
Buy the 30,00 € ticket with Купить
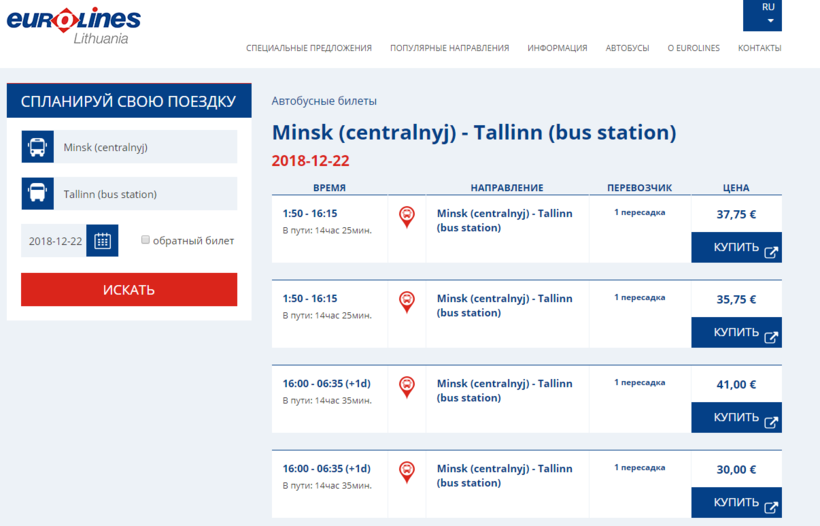736,502
